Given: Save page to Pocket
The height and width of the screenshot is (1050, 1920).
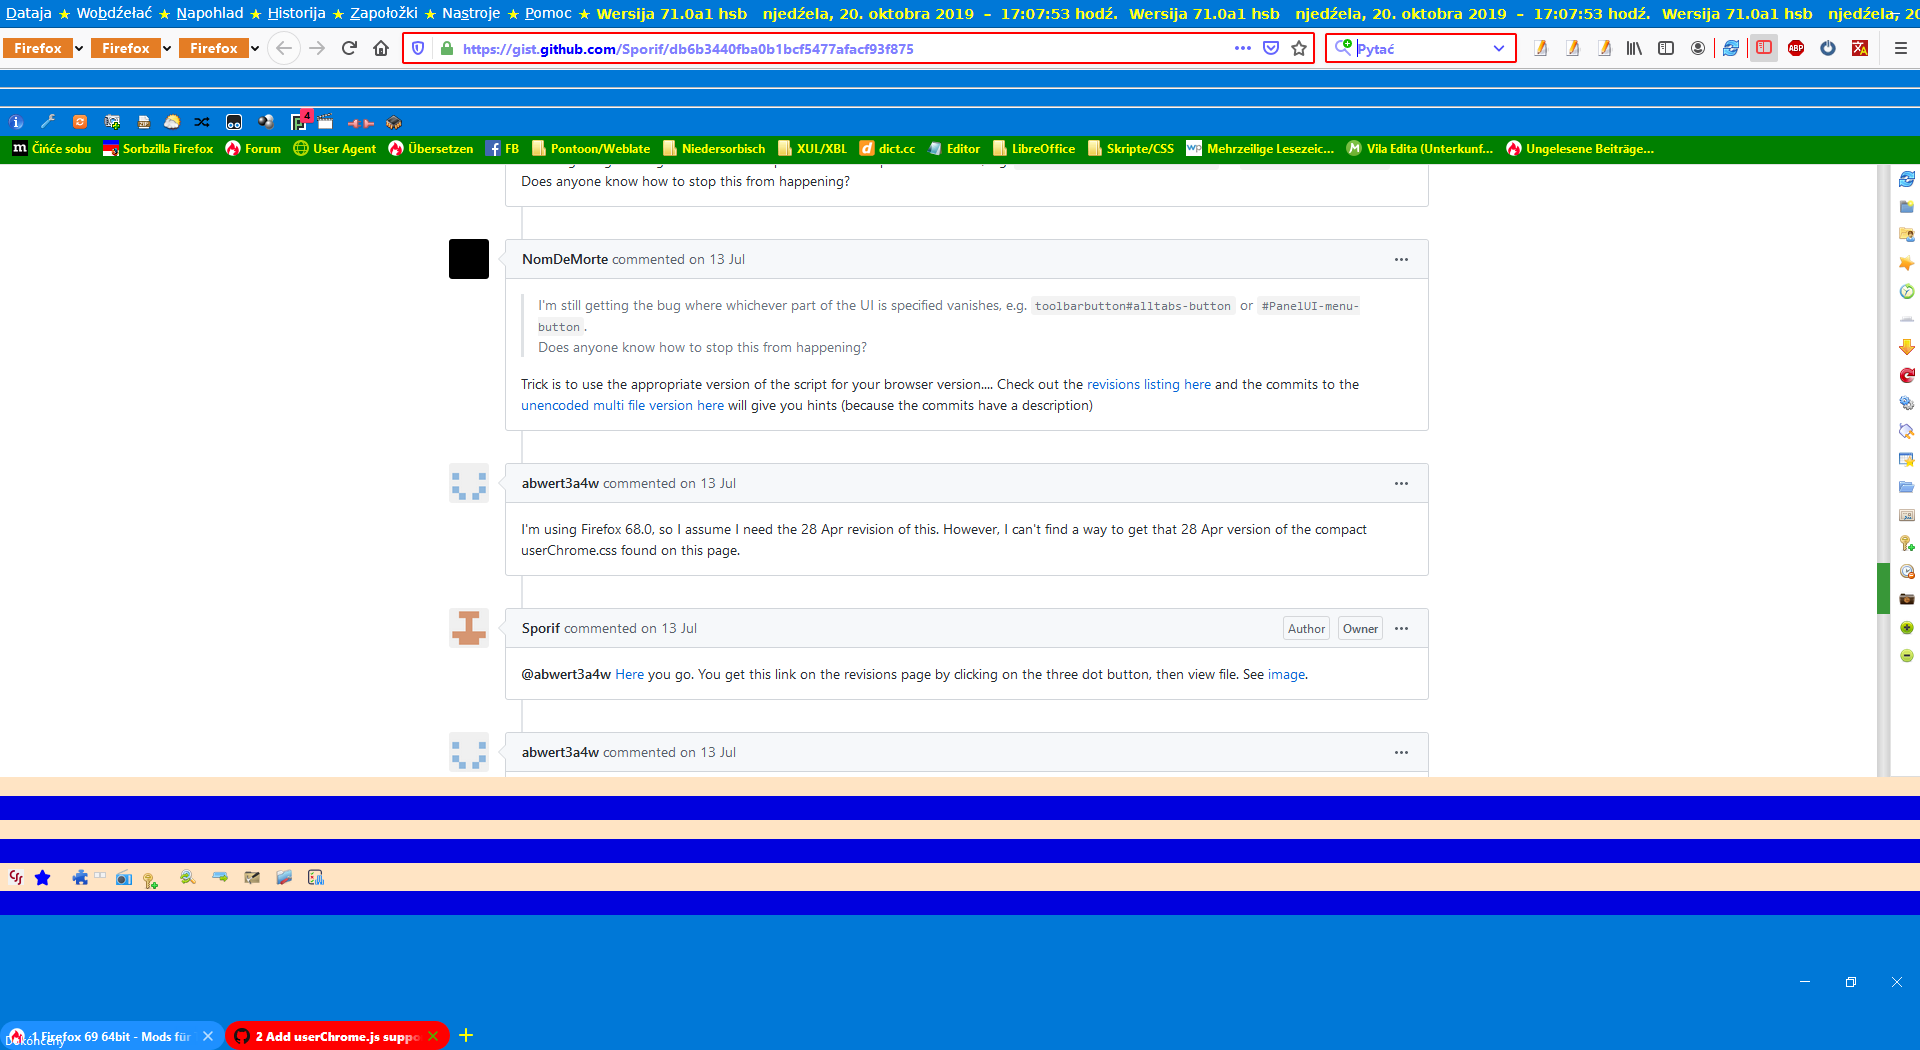Looking at the screenshot, I should point(1271,48).
